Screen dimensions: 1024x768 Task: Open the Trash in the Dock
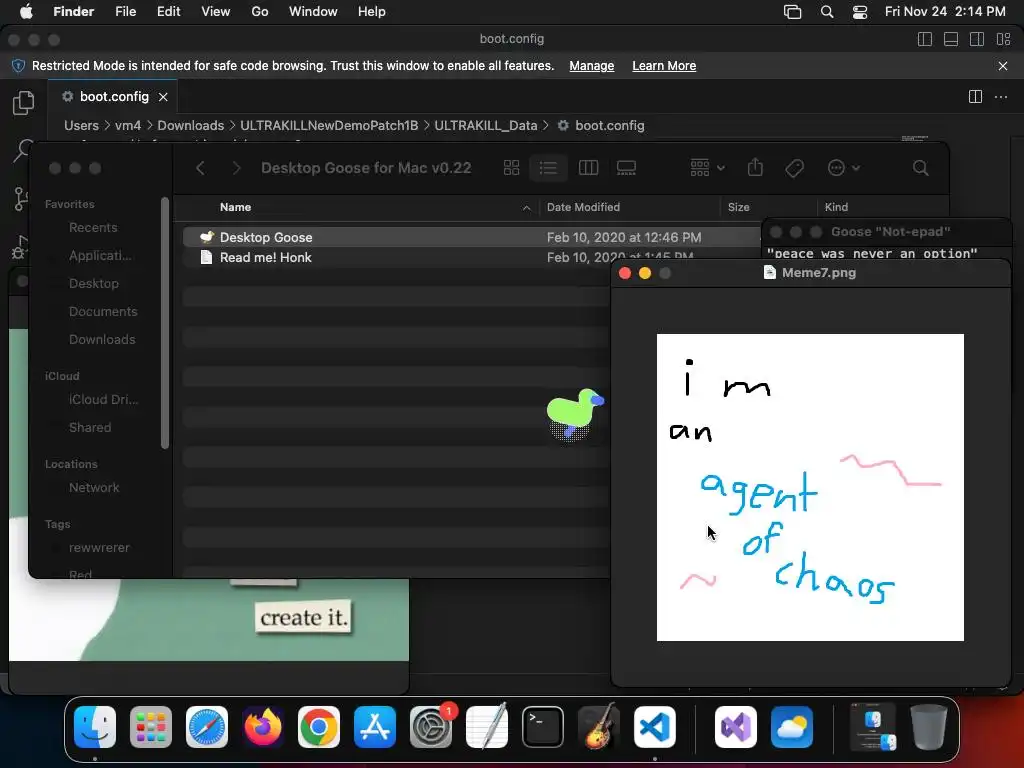[x=929, y=727]
